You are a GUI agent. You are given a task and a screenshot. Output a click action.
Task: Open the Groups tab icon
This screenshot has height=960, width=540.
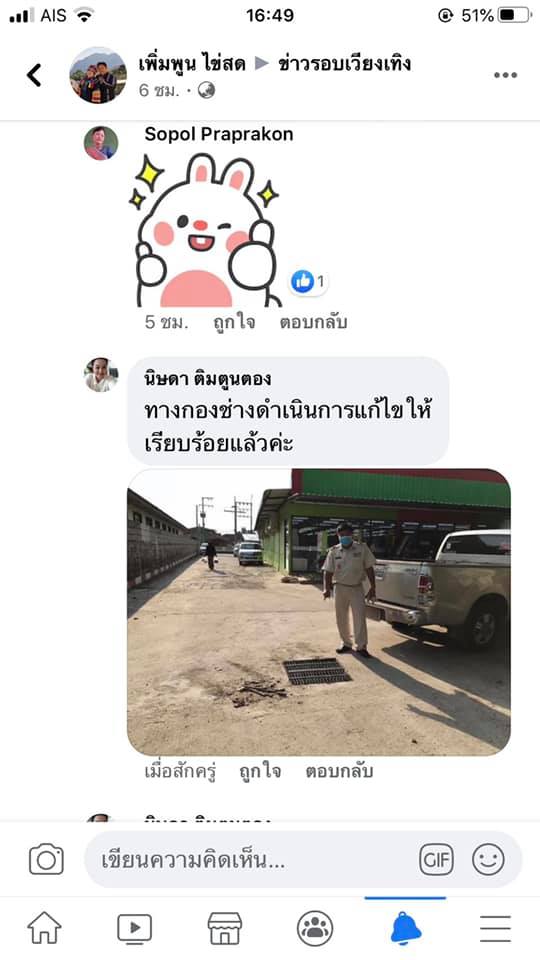(315, 928)
